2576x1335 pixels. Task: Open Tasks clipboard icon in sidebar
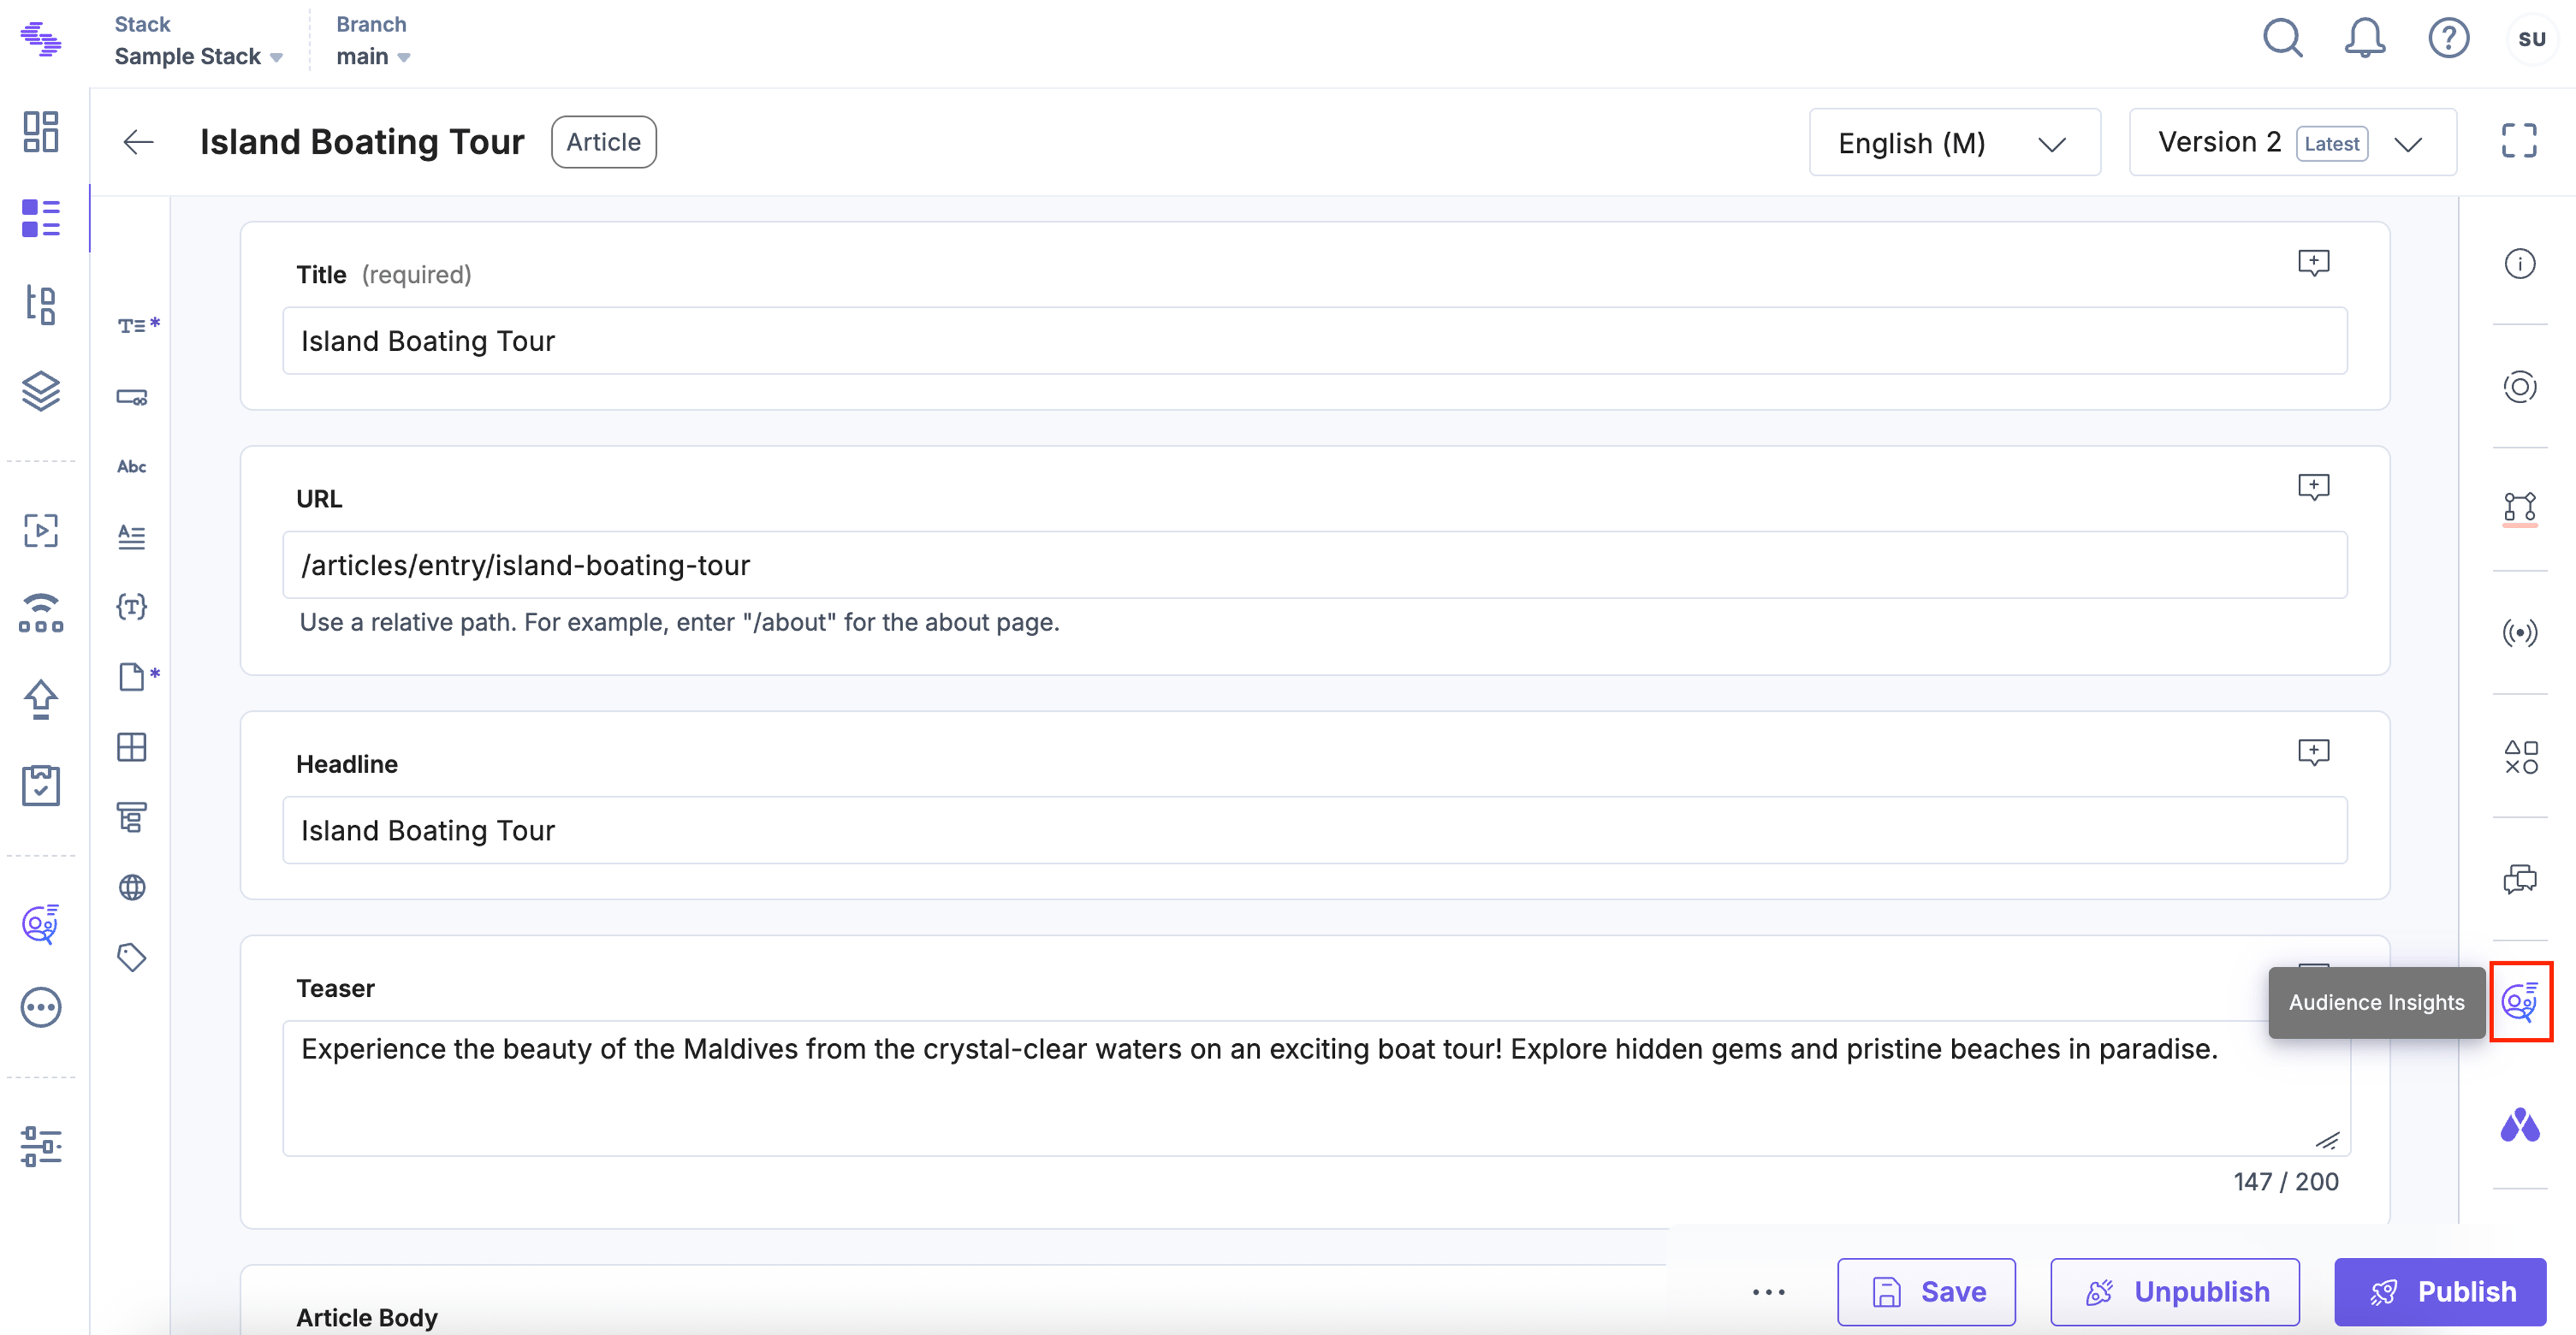point(41,785)
